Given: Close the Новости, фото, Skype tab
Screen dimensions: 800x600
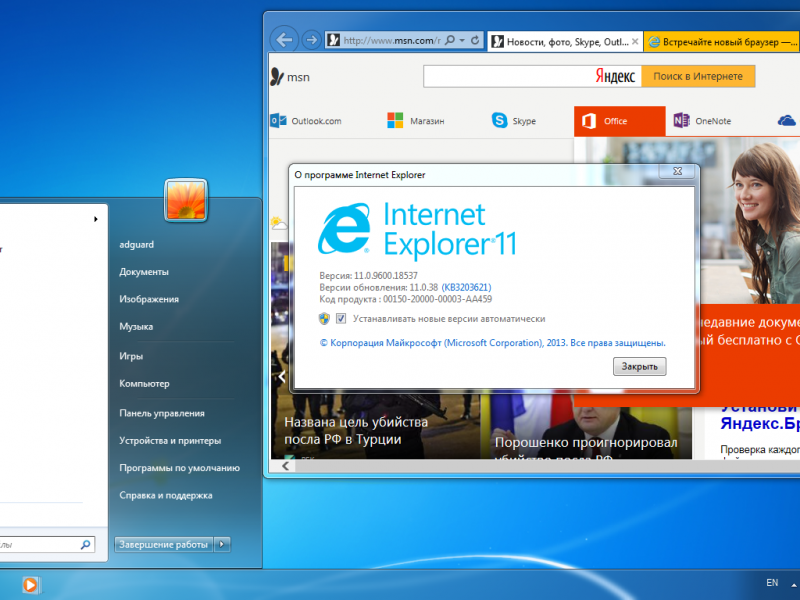Looking at the screenshot, I should [x=635, y=41].
